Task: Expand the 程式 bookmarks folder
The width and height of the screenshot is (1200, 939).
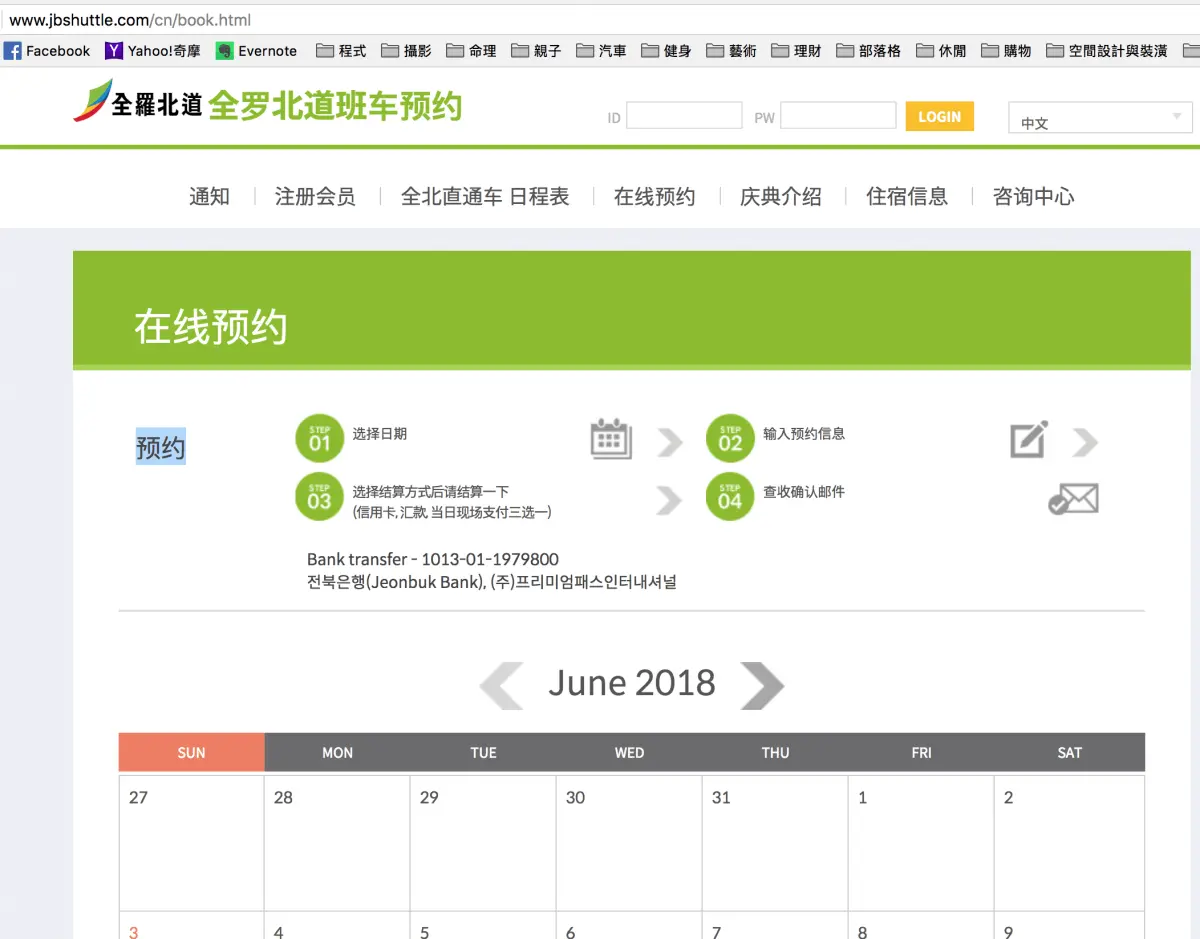Action: tap(341, 51)
